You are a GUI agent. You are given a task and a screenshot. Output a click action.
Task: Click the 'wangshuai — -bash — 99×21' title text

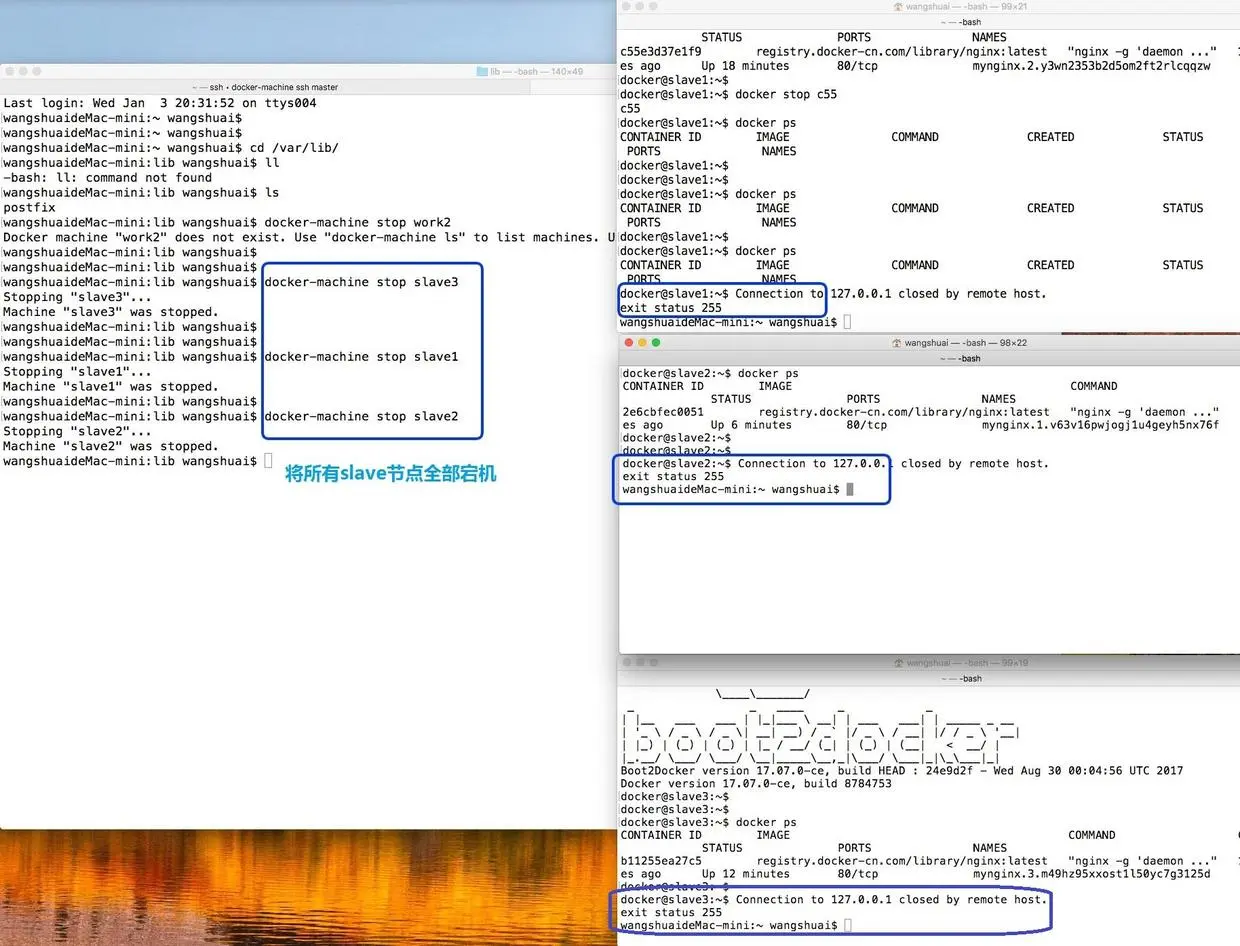pyautogui.click(x=967, y=7)
